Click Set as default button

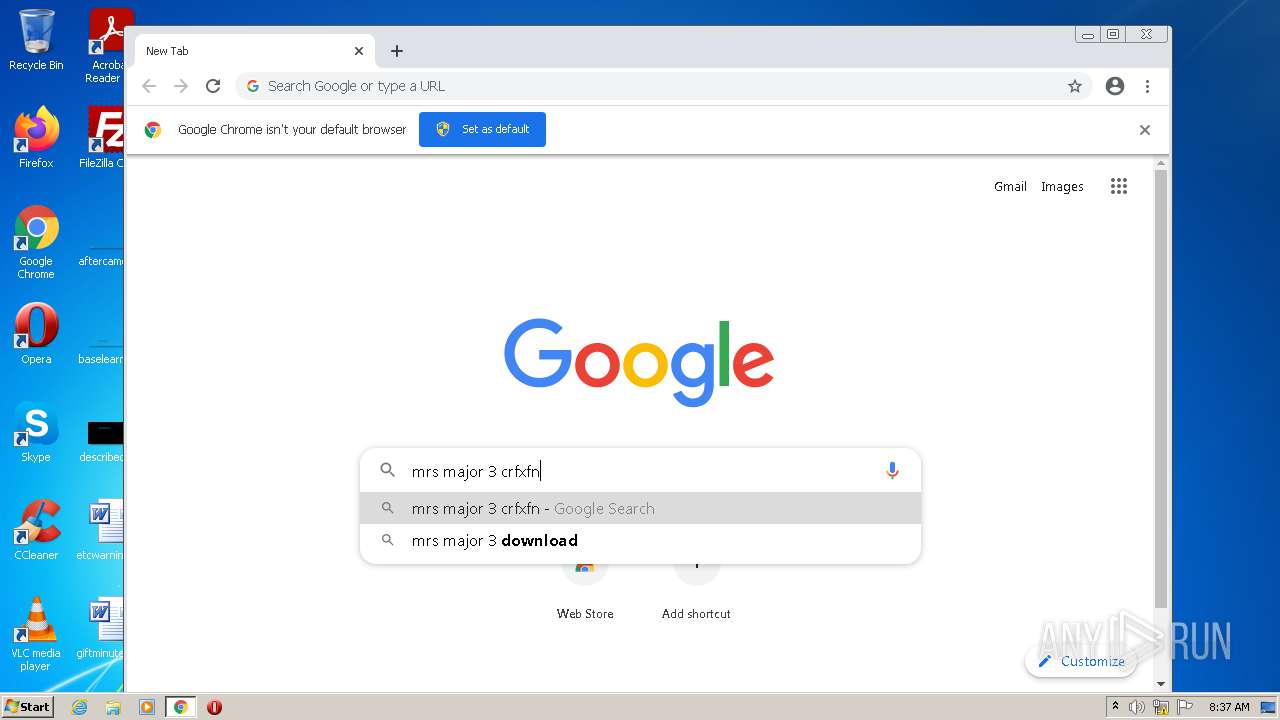pyautogui.click(x=482, y=129)
